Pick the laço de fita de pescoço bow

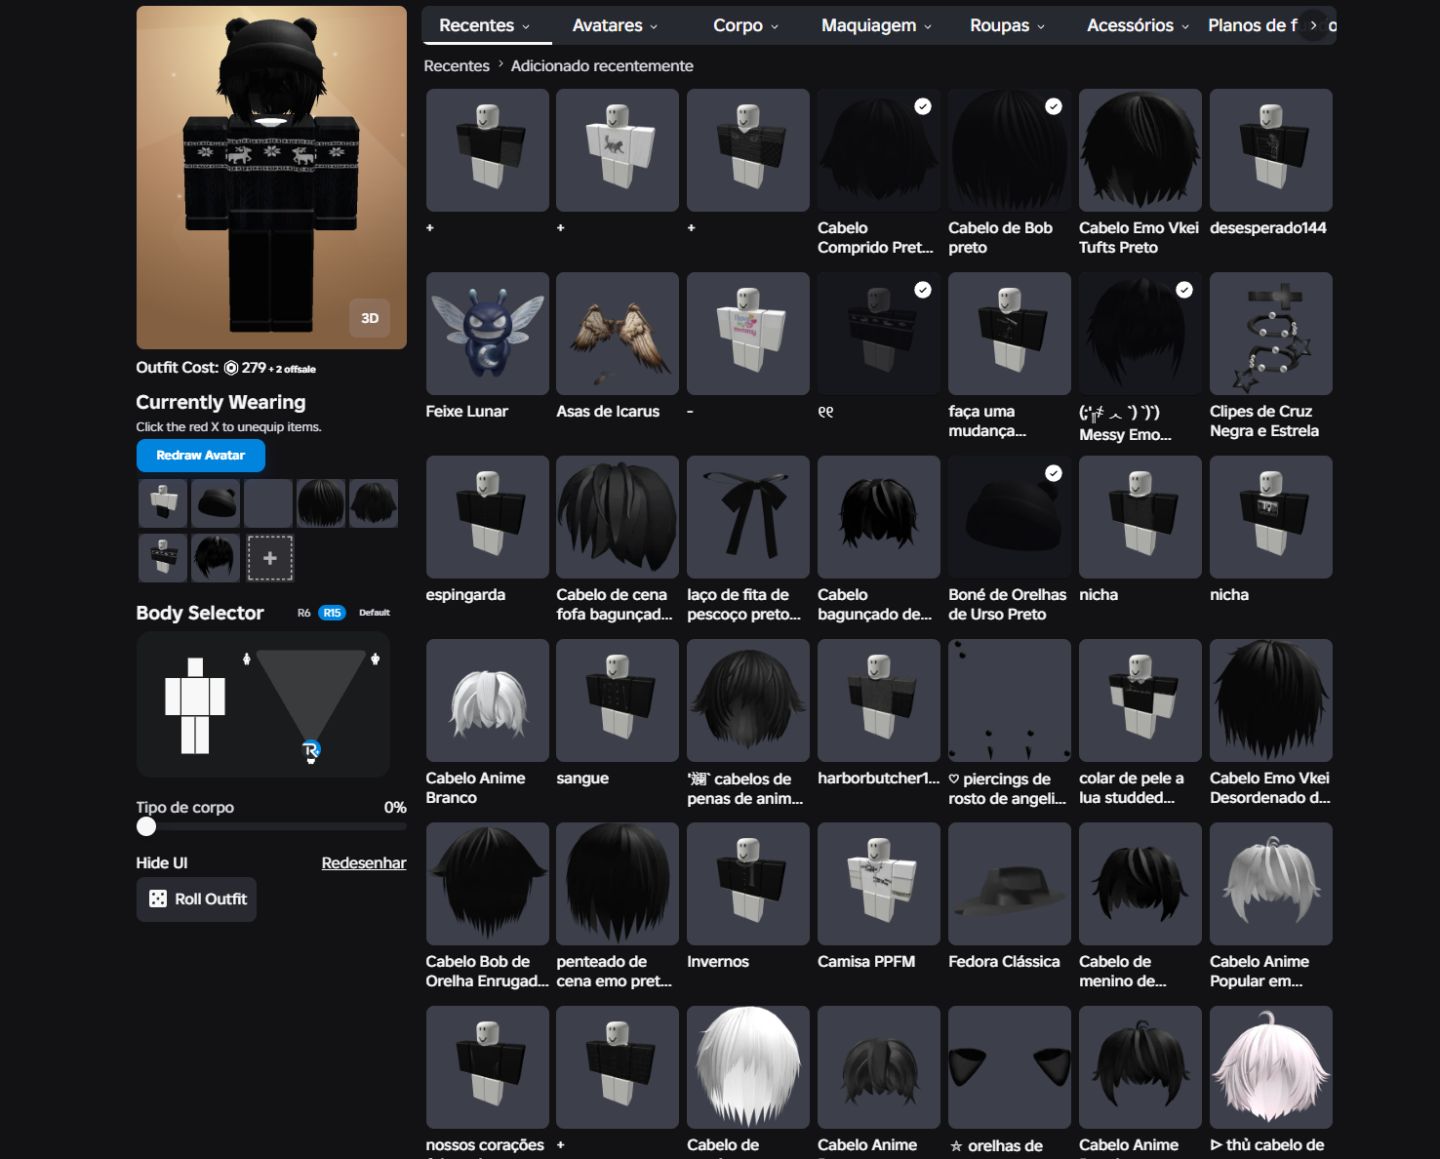pyautogui.click(x=748, y=517)
